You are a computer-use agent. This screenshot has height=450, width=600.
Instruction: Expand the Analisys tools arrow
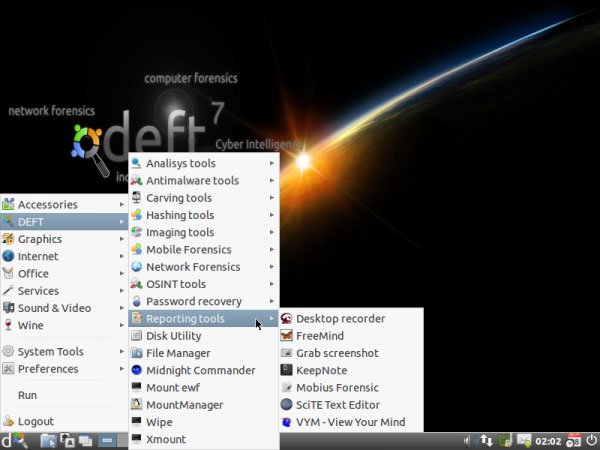point(272,163)
